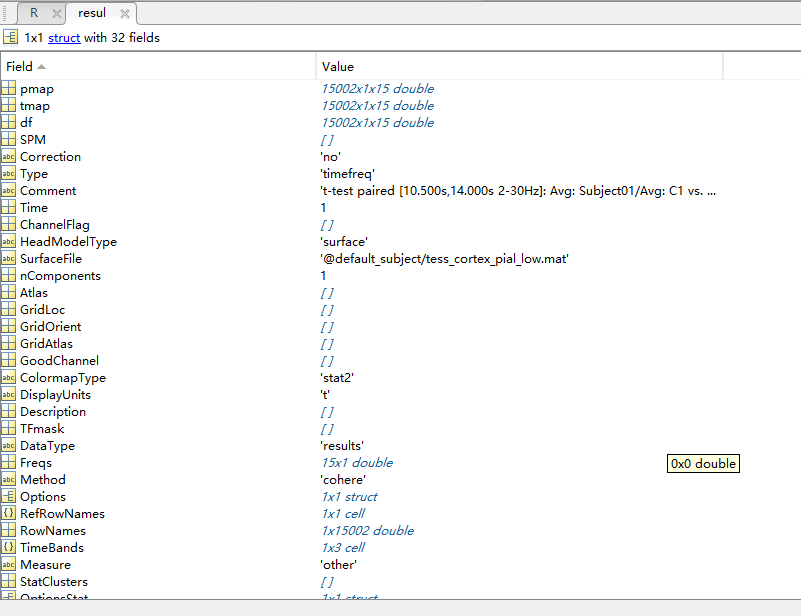Viewport: 801px width, 616px height.
Task: Click the tmap value 15002x1x15 double
Action: (377, 106)
